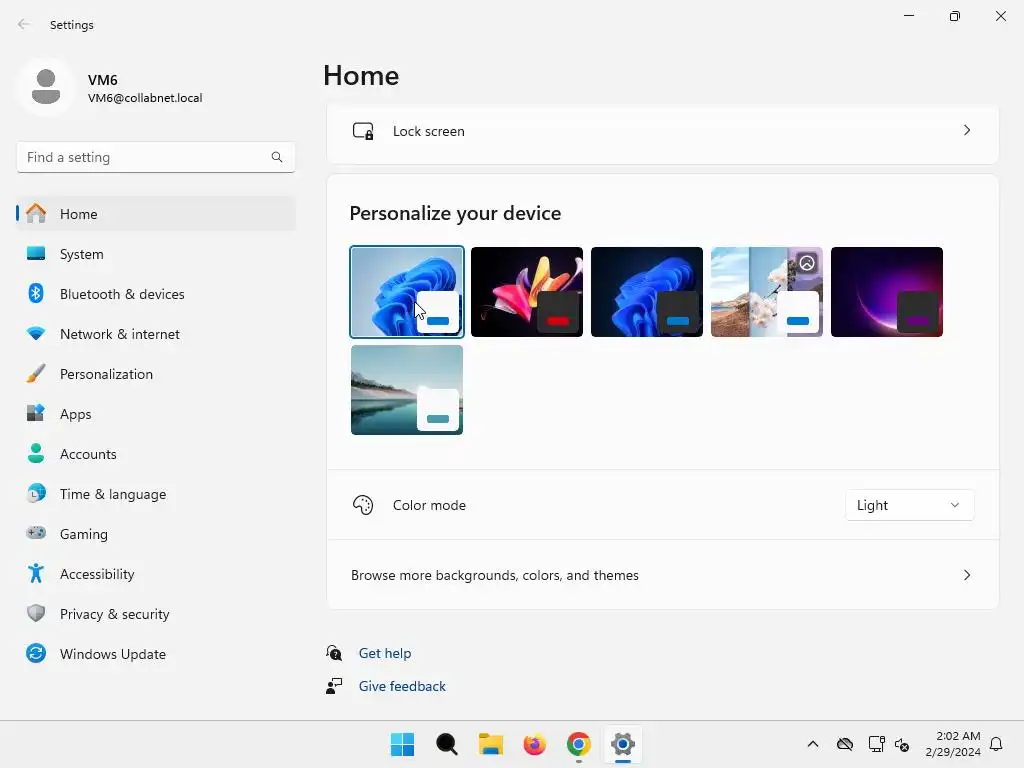
Task: Open the Windows Start menu
Action: (x=402, y=744)
